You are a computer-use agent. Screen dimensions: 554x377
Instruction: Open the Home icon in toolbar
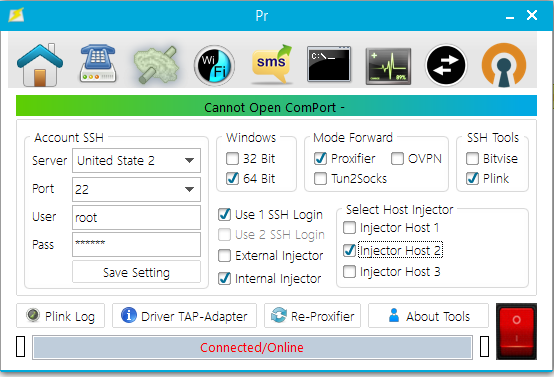[x=40, y=65]
